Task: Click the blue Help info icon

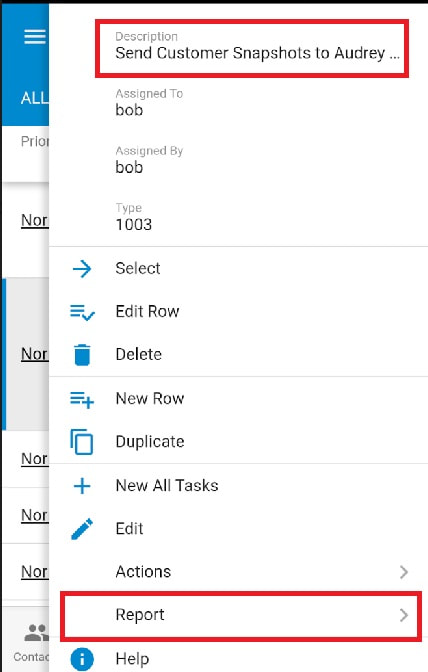Action: 81,659
